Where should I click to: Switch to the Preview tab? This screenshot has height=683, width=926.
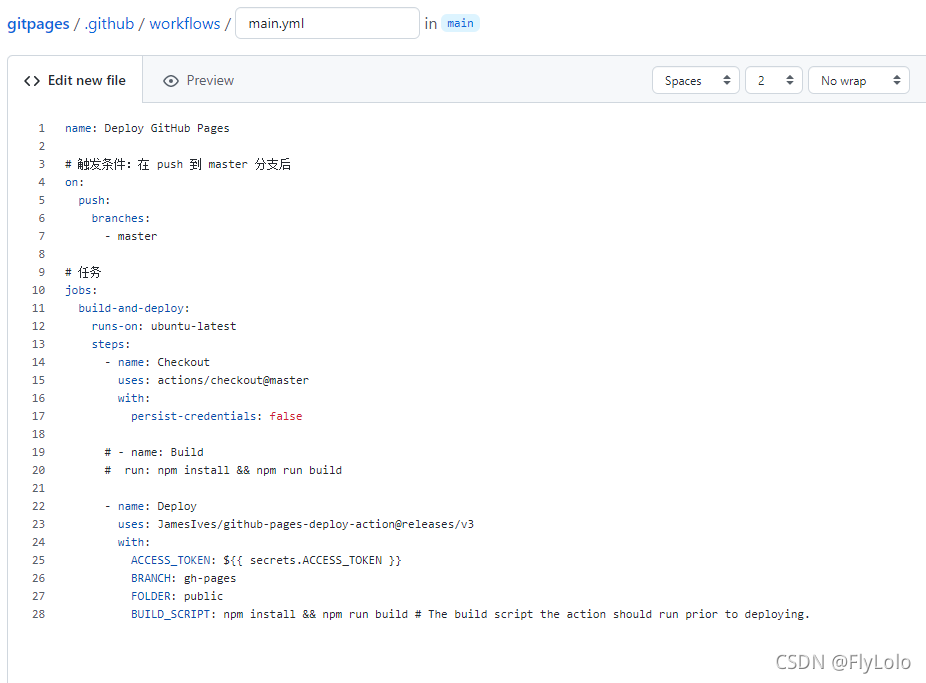(x=198, y=80)
